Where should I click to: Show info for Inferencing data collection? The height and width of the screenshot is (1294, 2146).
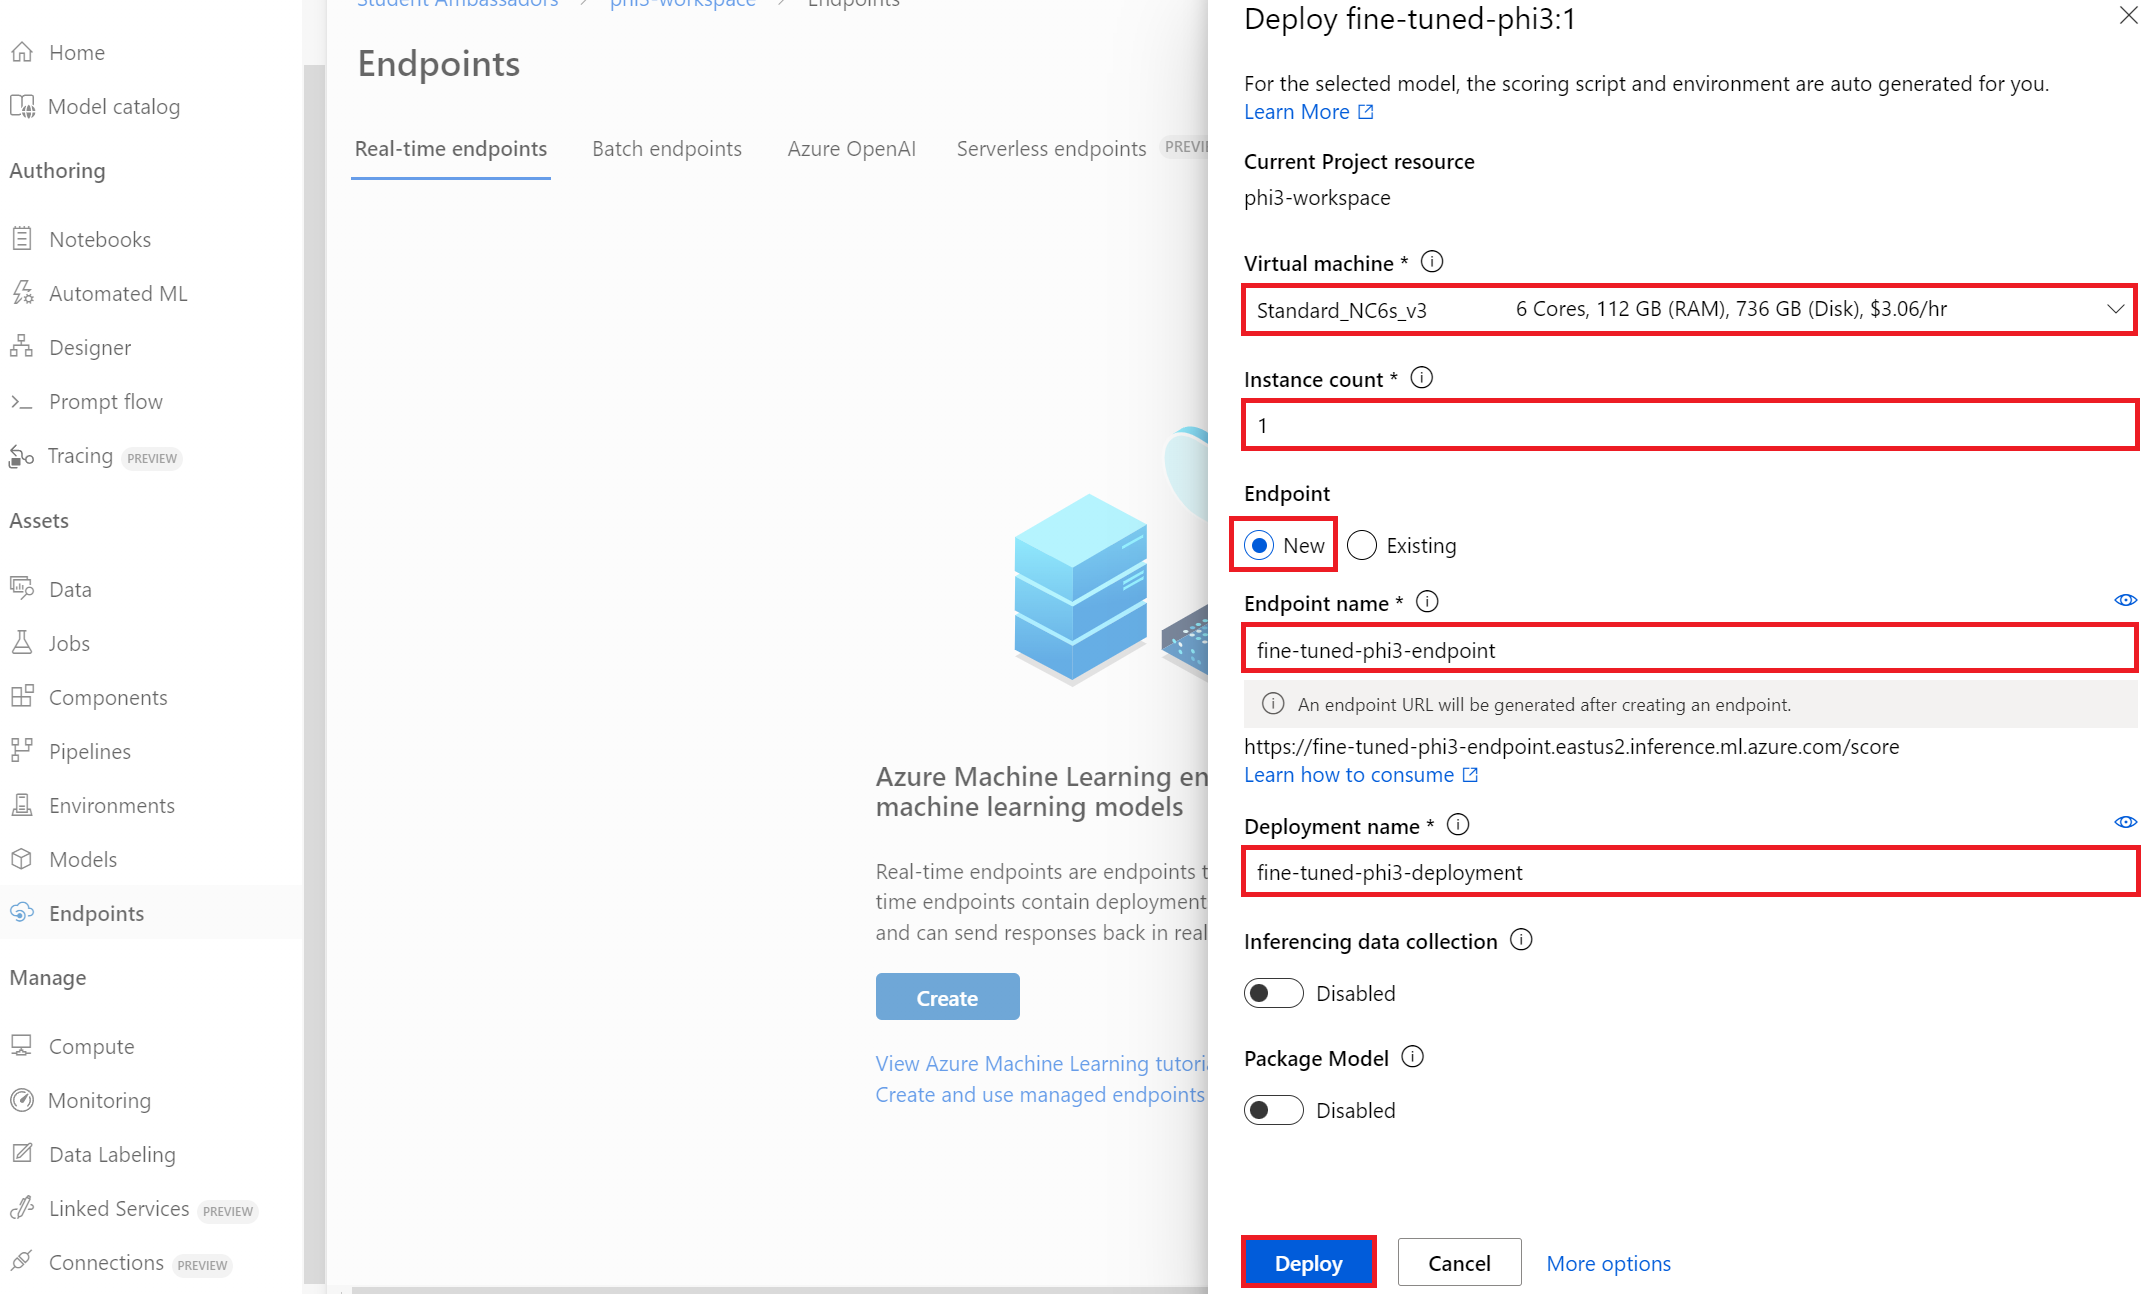1521,940
